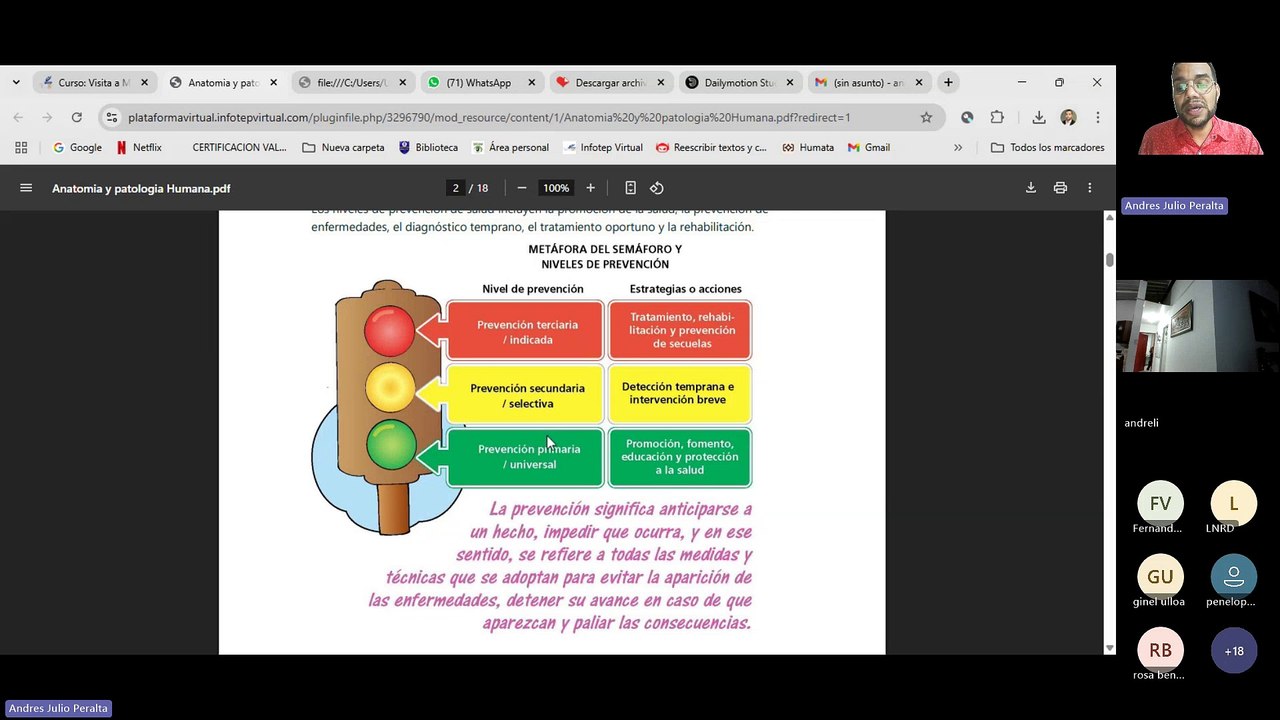Open the Chrome three-dot menu
The height and width of the screenshot is (720, 1280).
[1097, 117]
